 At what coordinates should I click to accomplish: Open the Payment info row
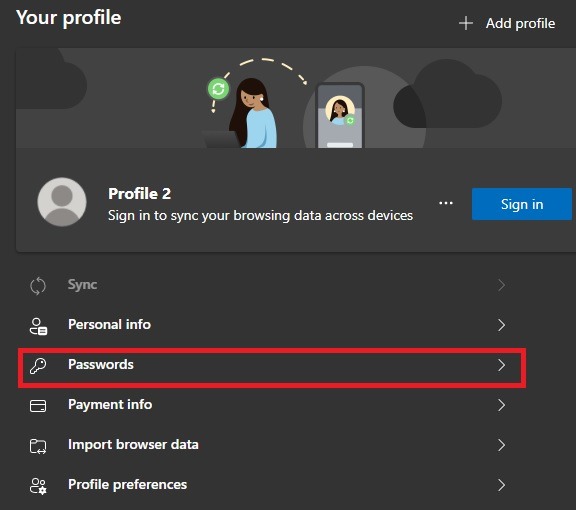click(272, 405)
